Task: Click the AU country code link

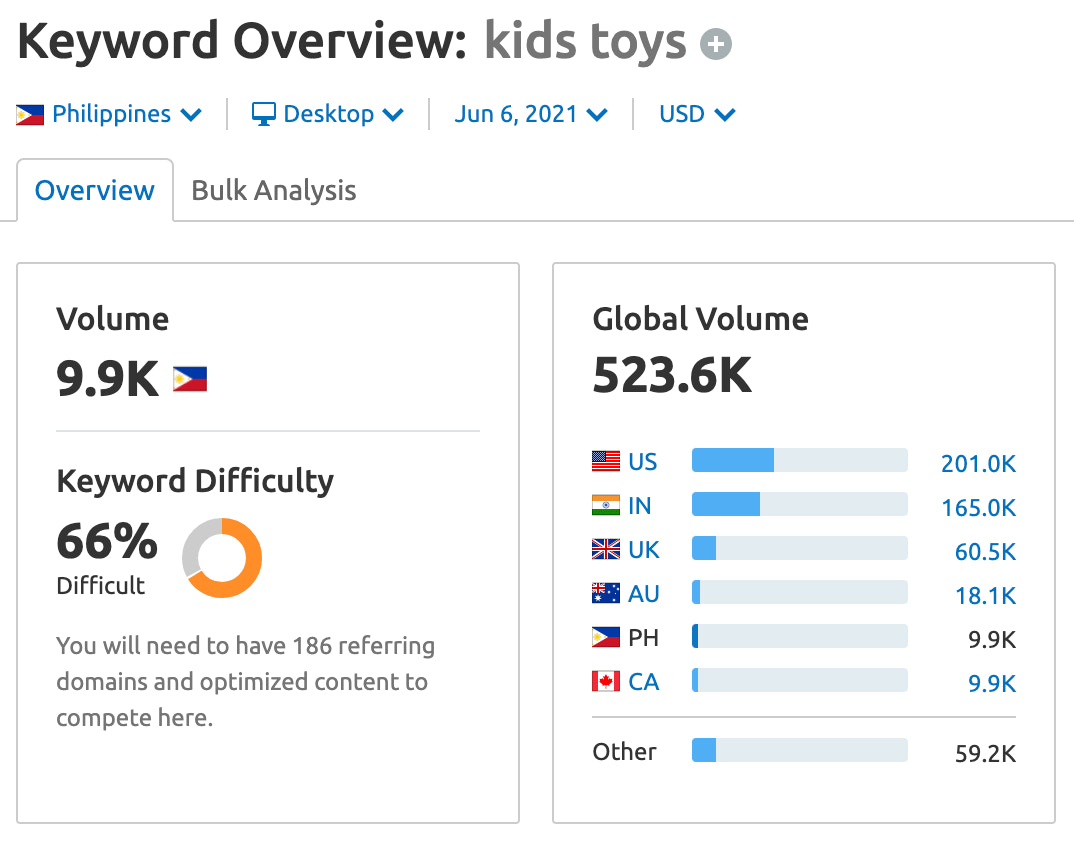Action: click(644, 594)
